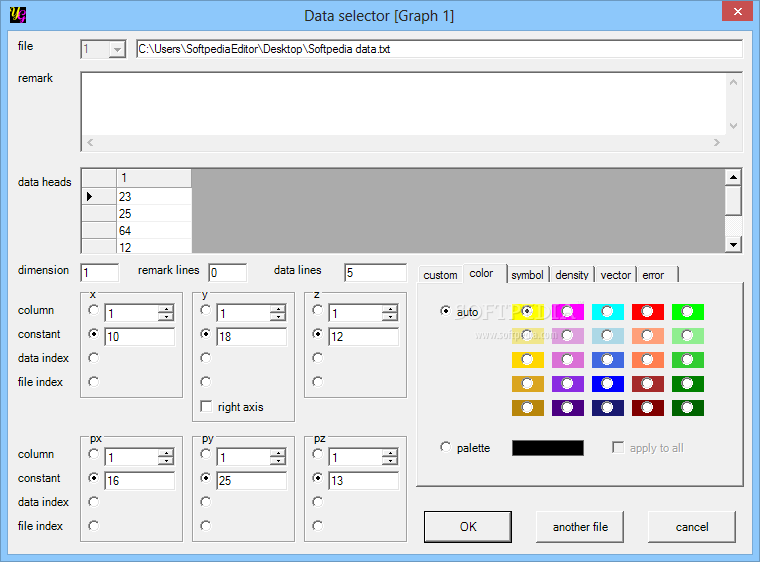Close the Data selector window

737,11
